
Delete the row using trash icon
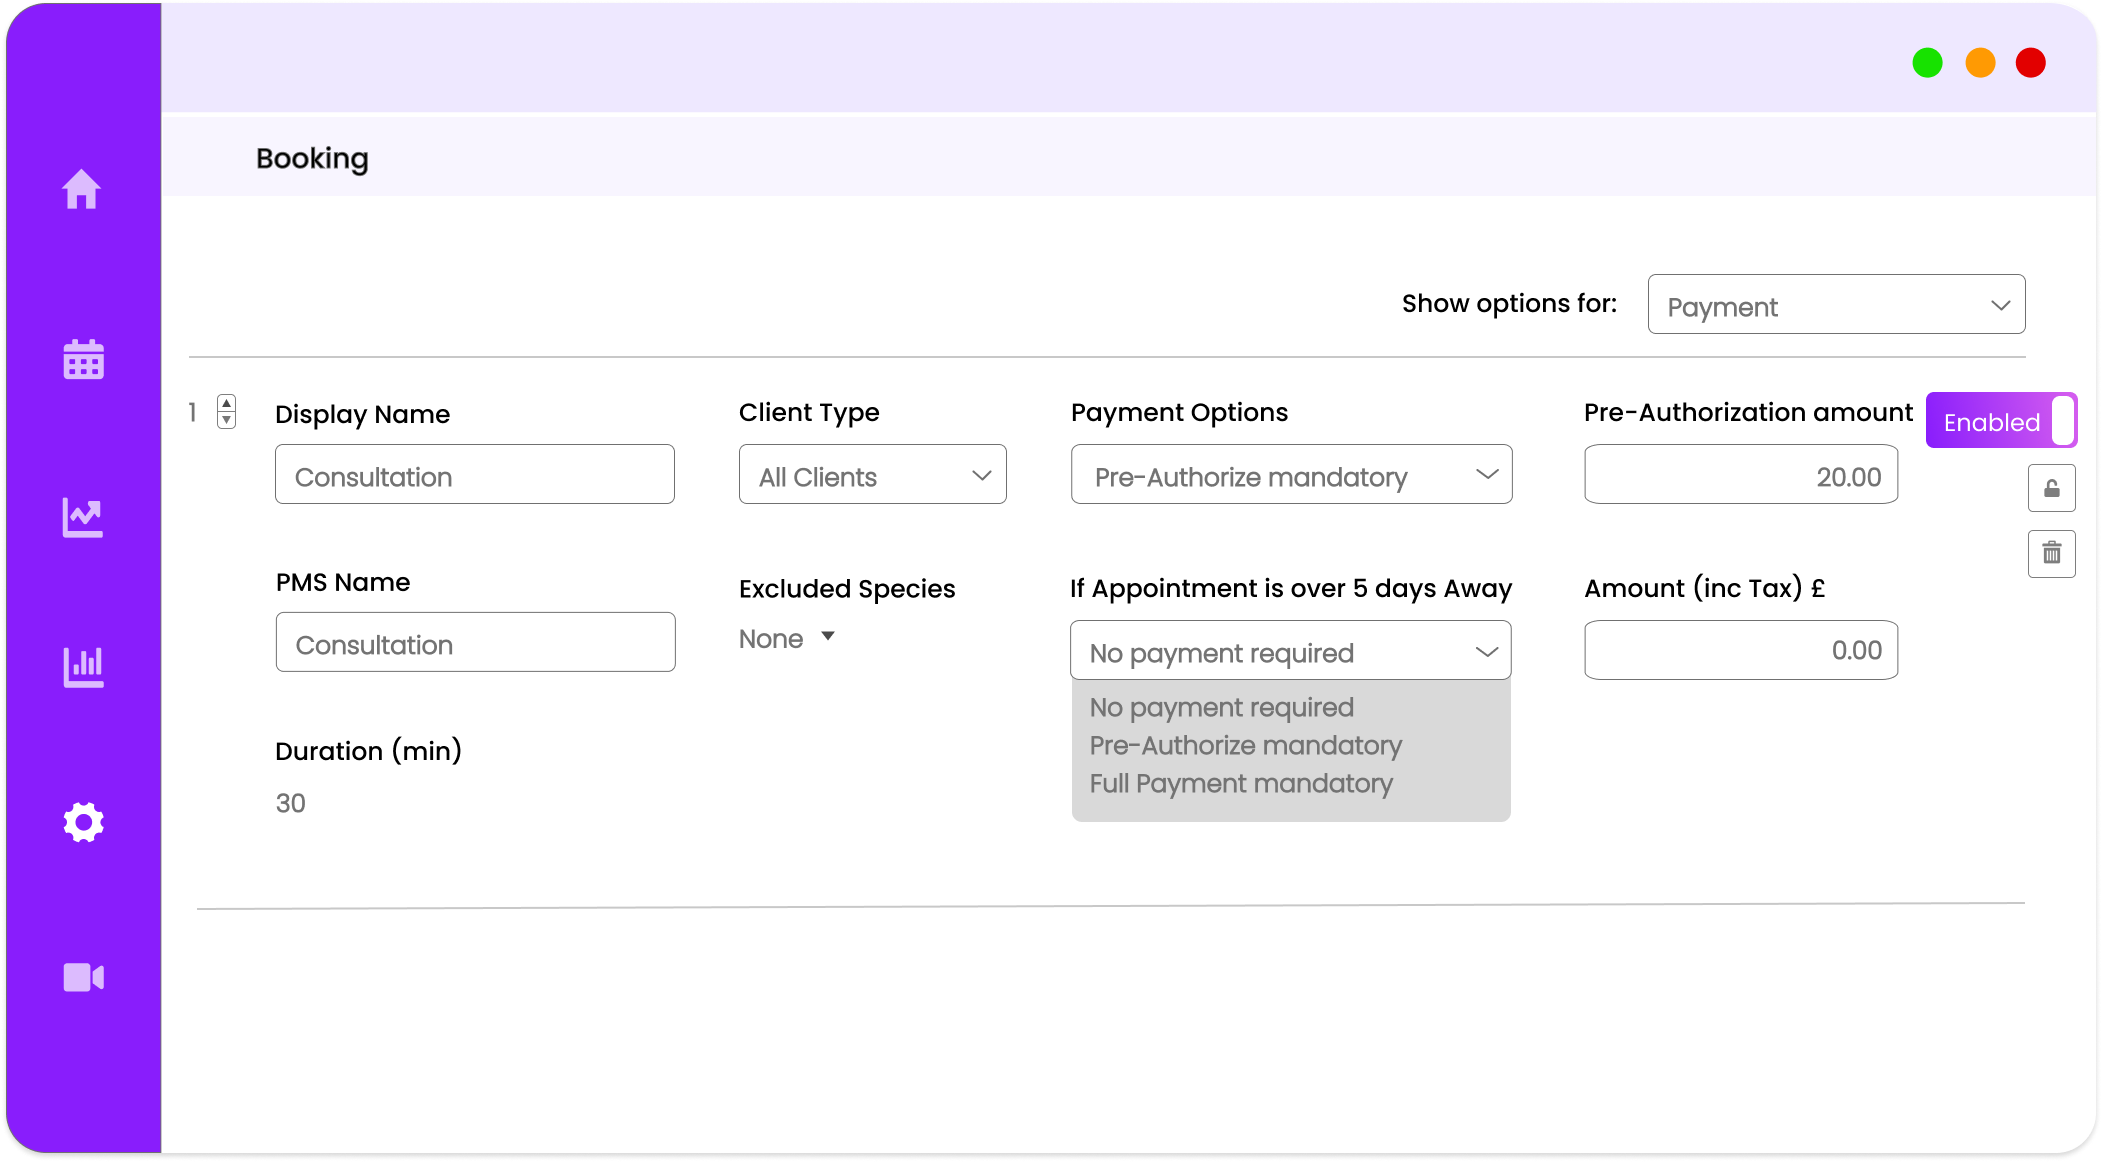[2051, 553]
